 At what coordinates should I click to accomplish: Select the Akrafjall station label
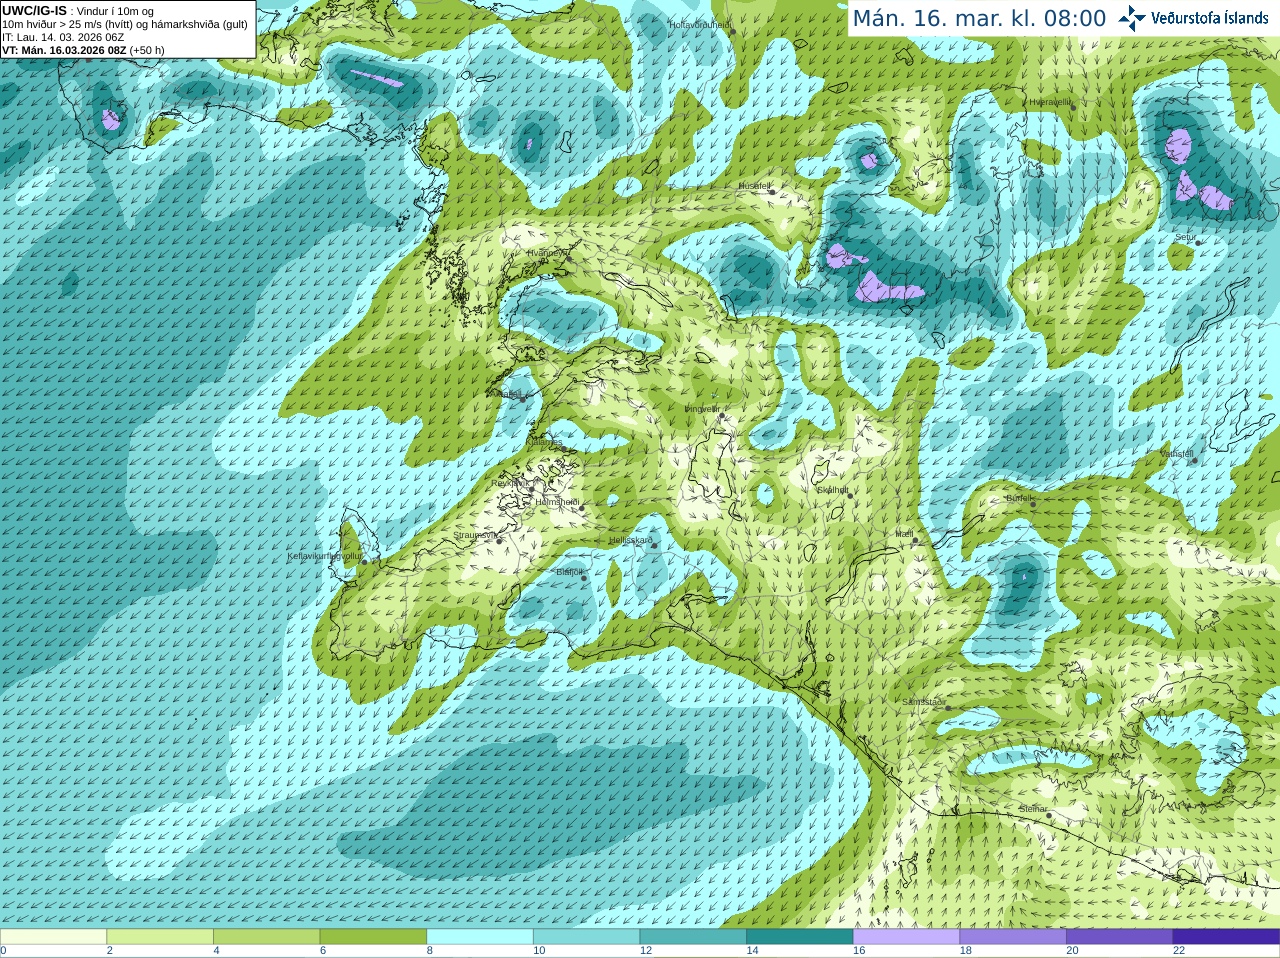(x=507, y=394)
